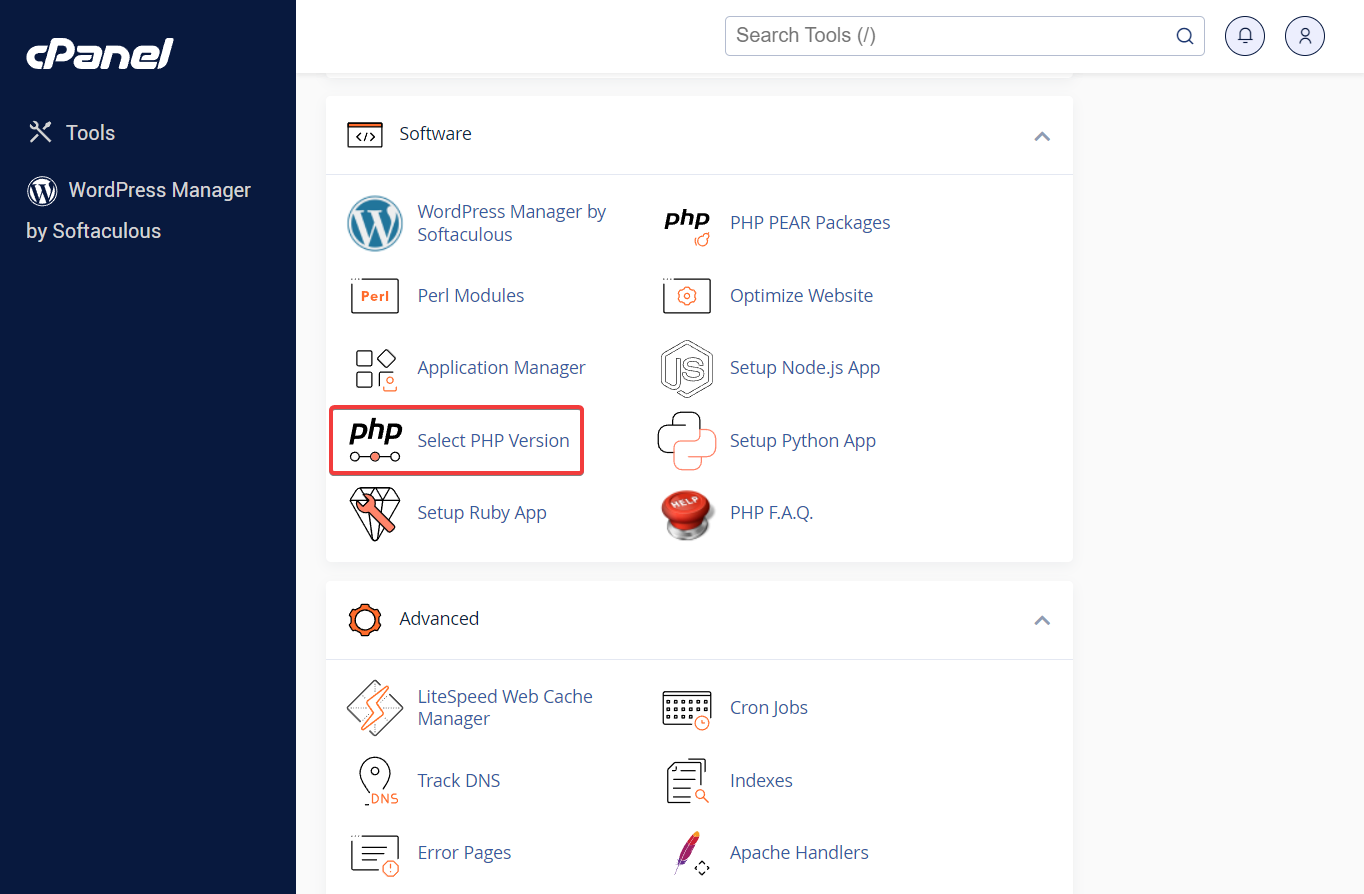Viewport: 1364px width, 894px height.
Task: Click the WordPress Manager icon in Software
Action: (x=375, y=223)
